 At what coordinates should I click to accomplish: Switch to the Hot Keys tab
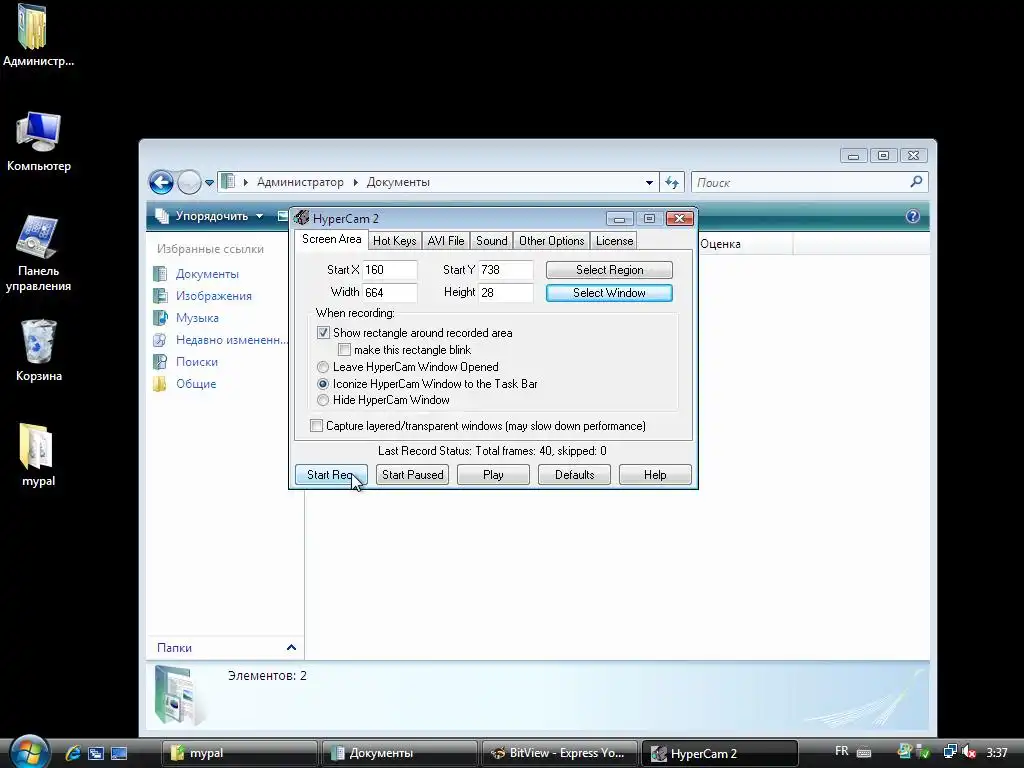pyautogui.click(x=394, y=241)
